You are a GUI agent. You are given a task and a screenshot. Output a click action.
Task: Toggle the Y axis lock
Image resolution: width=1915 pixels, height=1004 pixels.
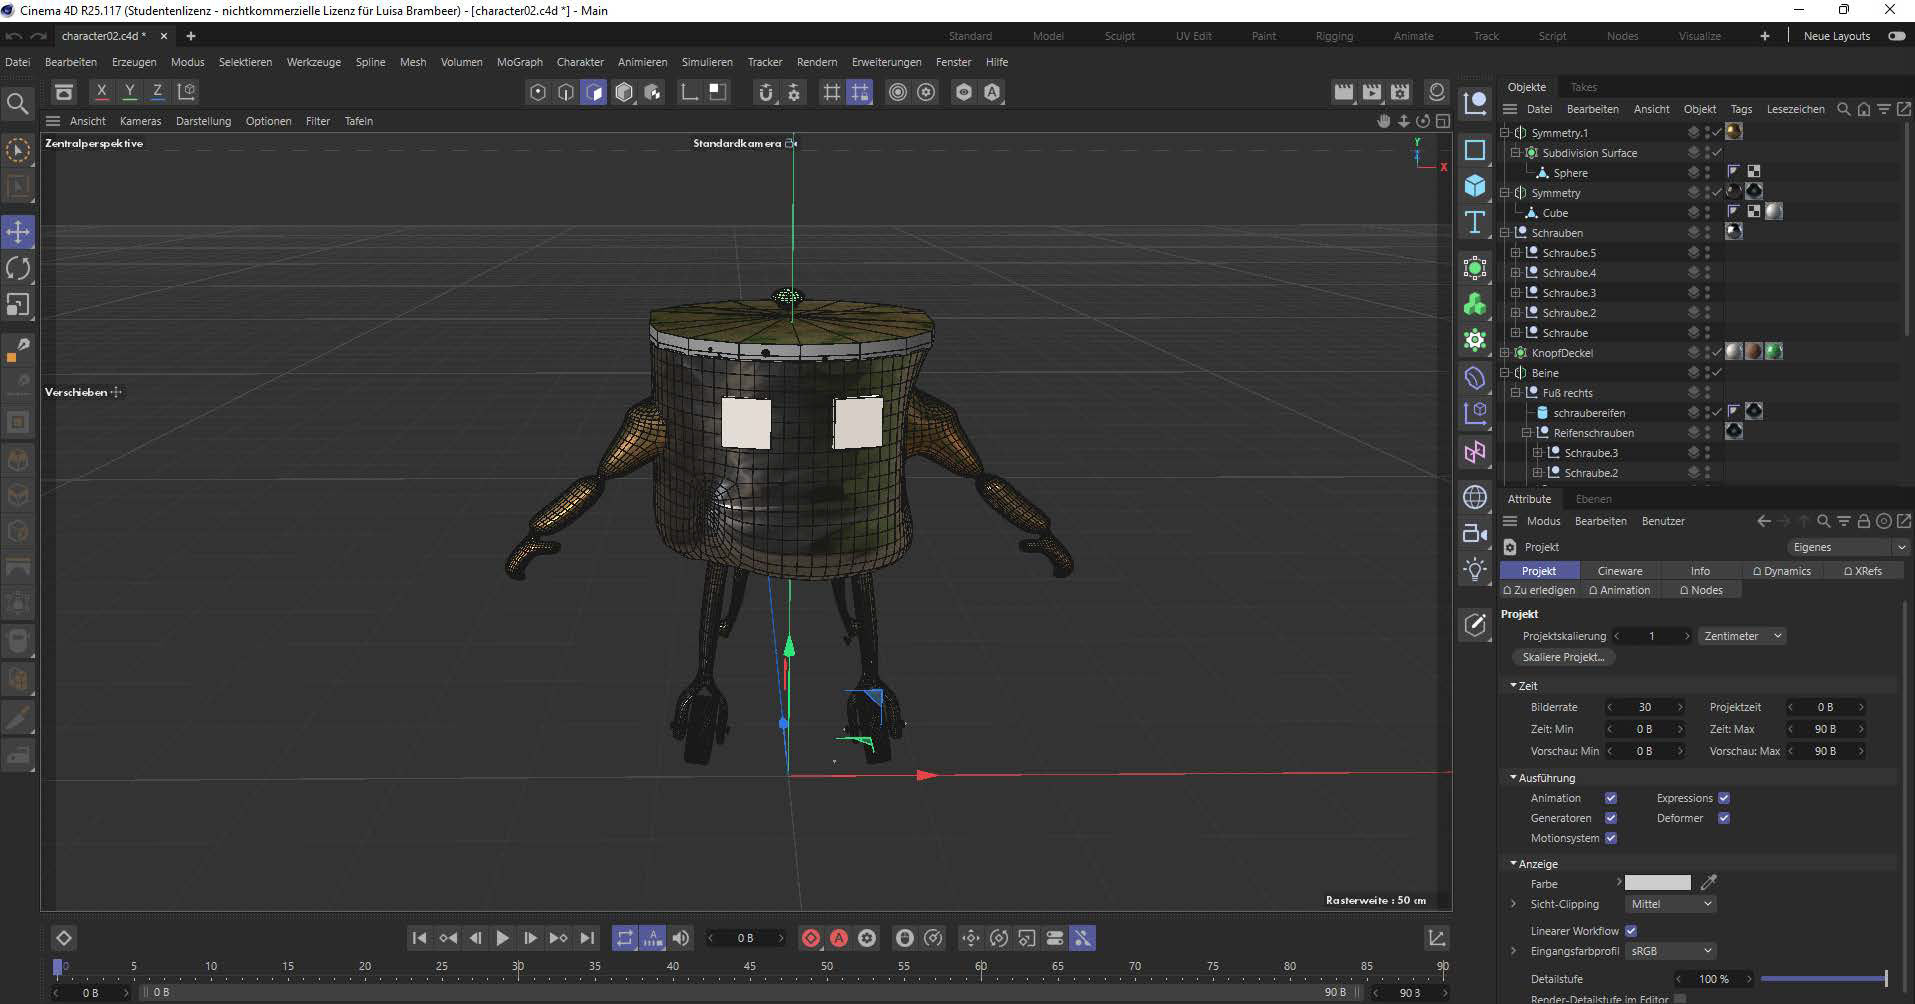(x=129, y=92)
